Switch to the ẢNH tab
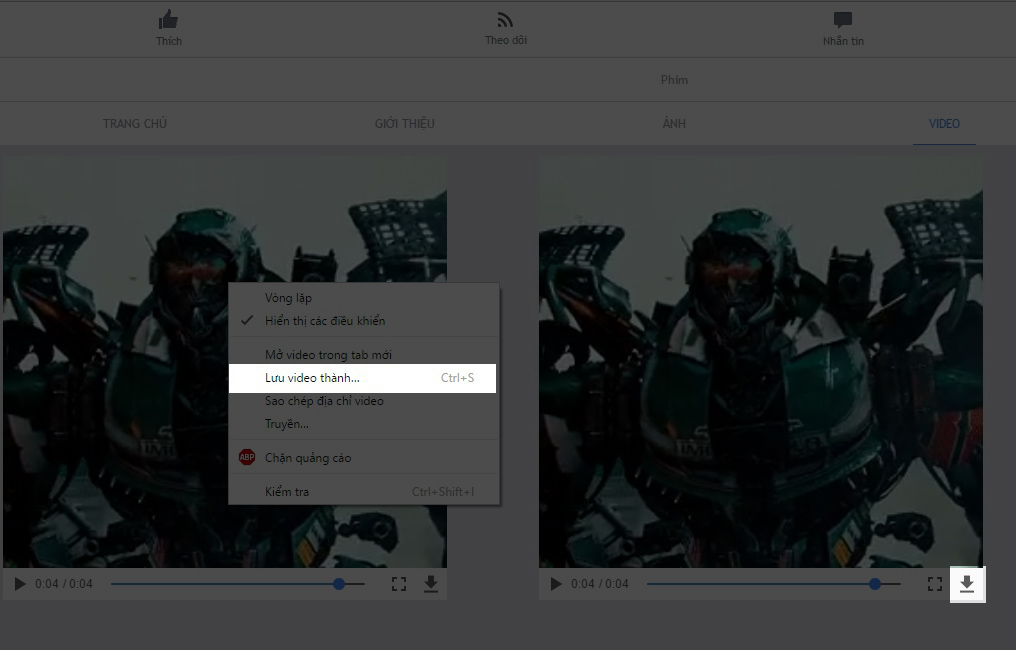Viewport: 1016px width, 650px height. [x=674, y=124]
